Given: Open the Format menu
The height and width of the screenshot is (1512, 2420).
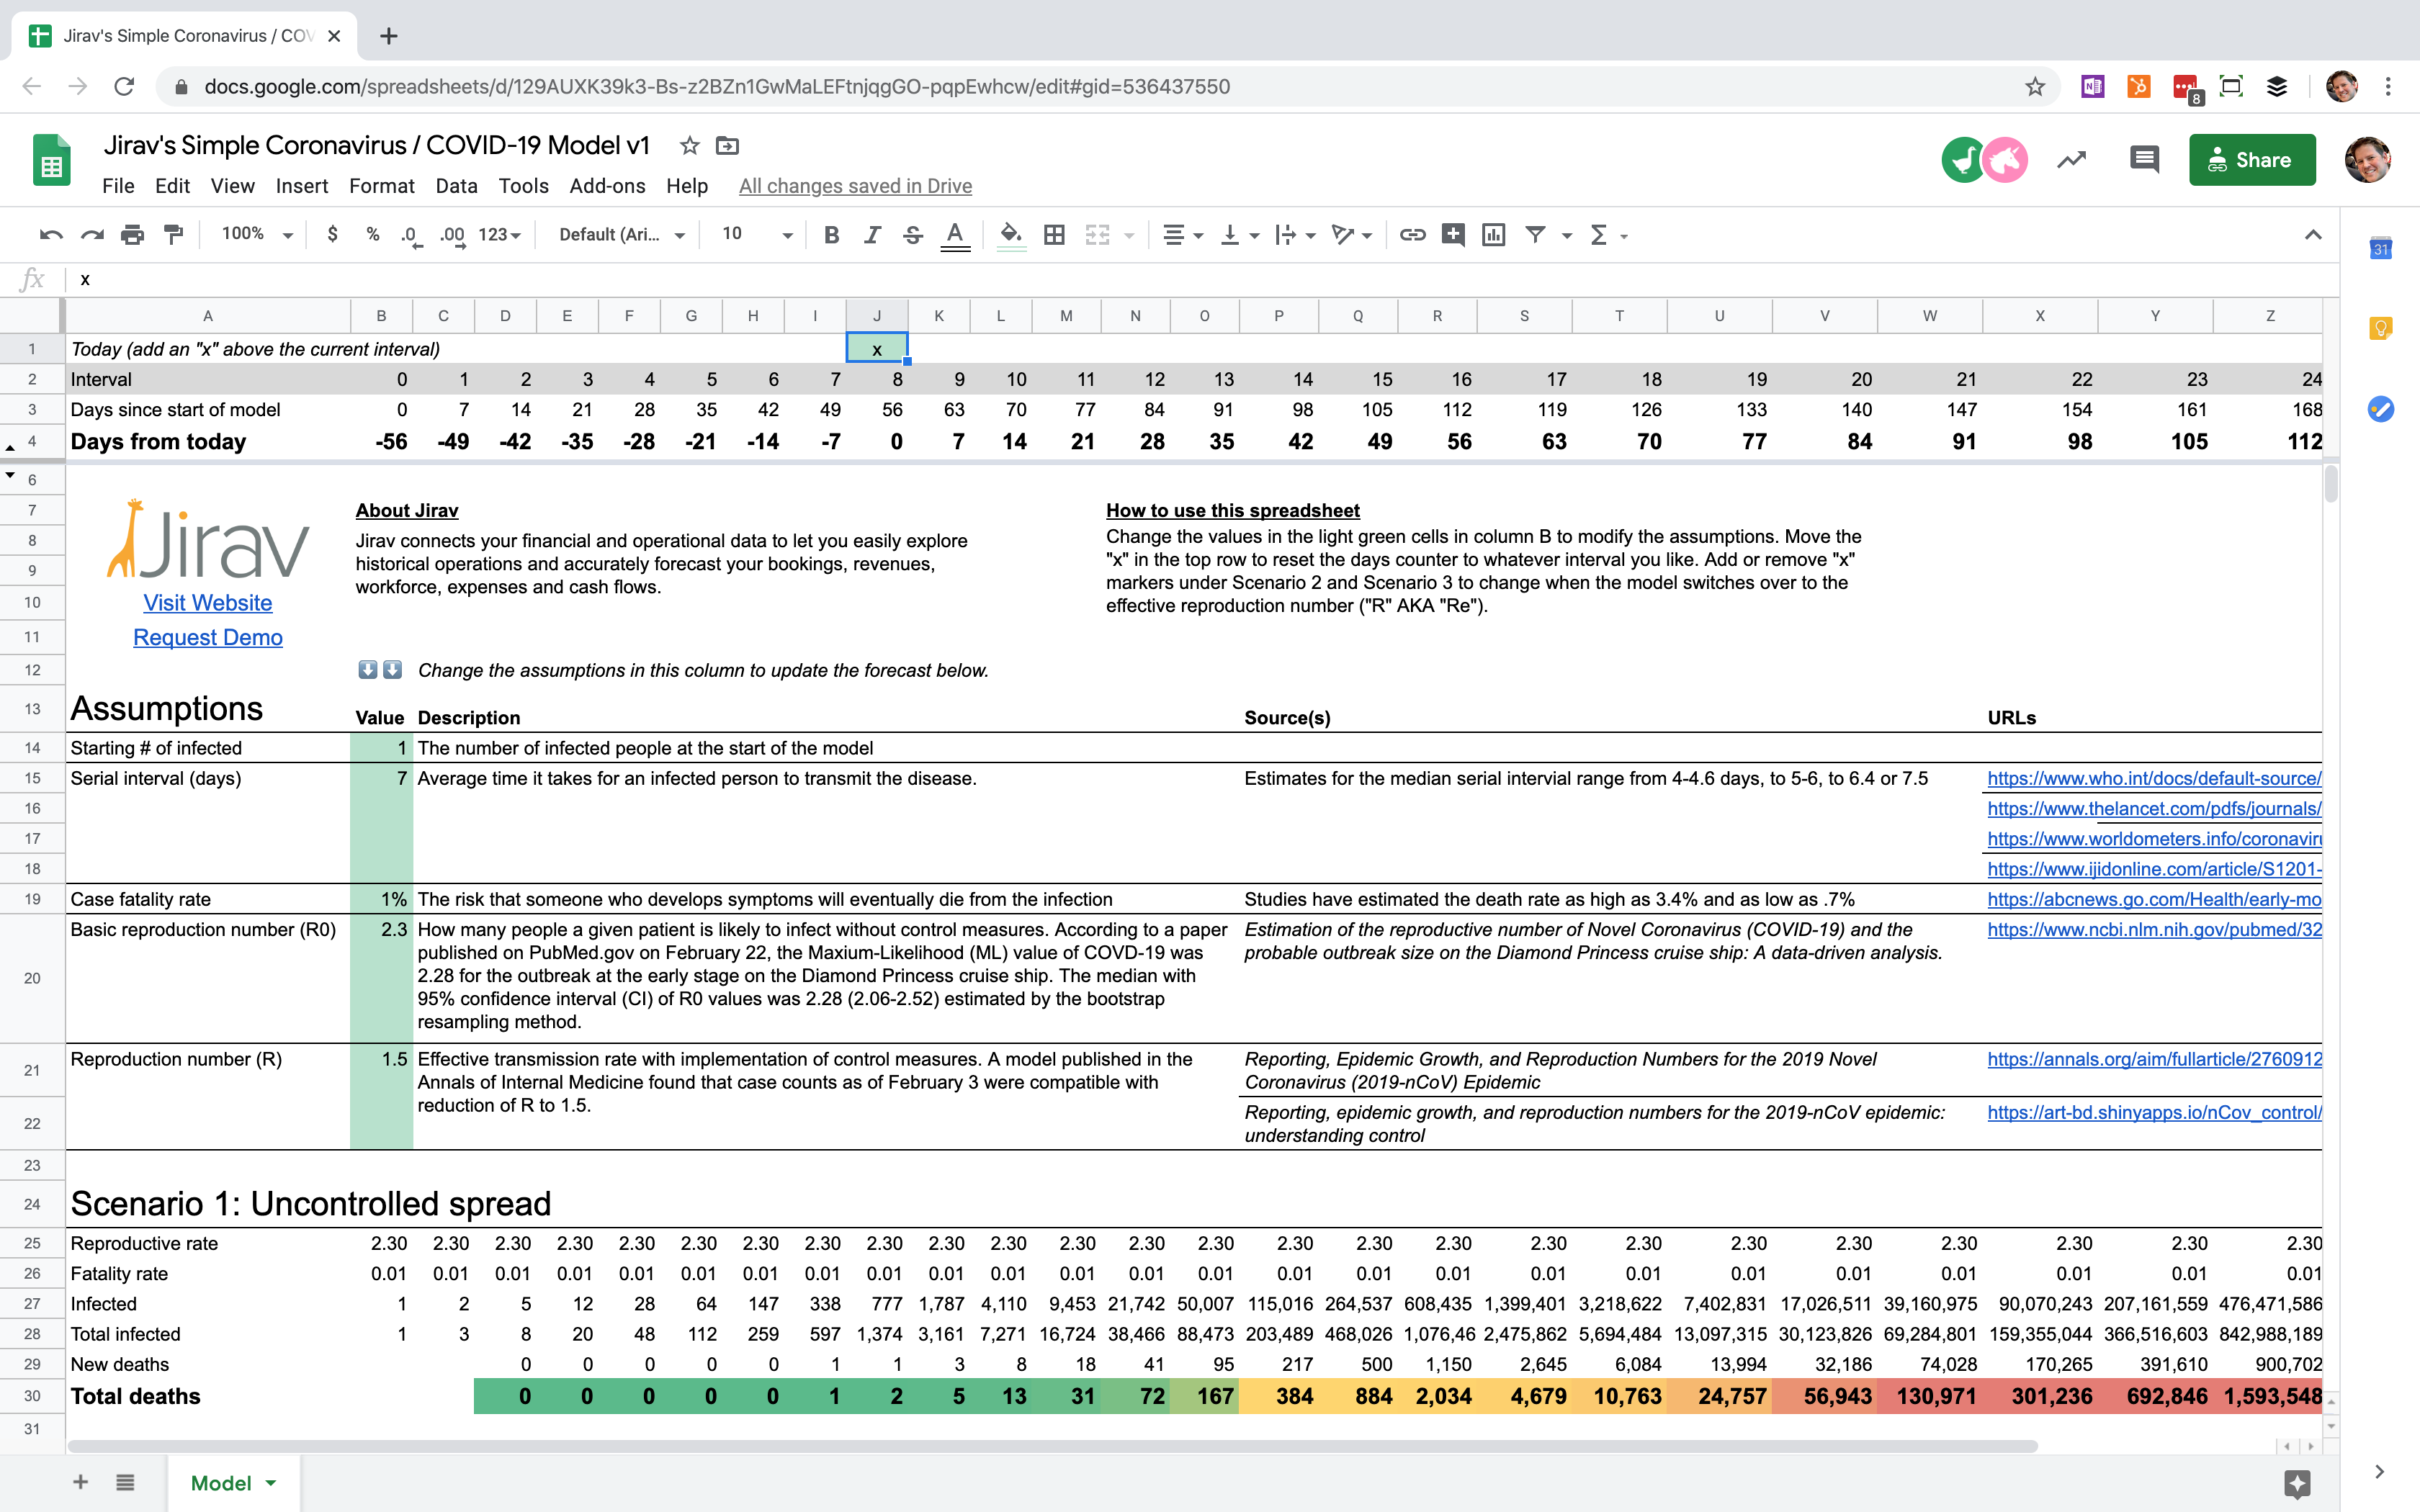Looking at the screenshot, I should click(381, 186).
